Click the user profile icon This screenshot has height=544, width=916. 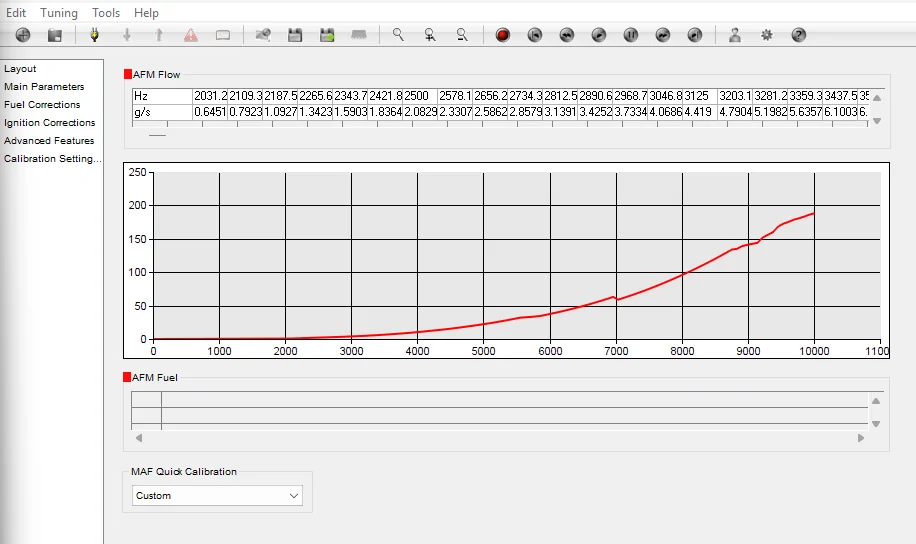tap(735, 35)
